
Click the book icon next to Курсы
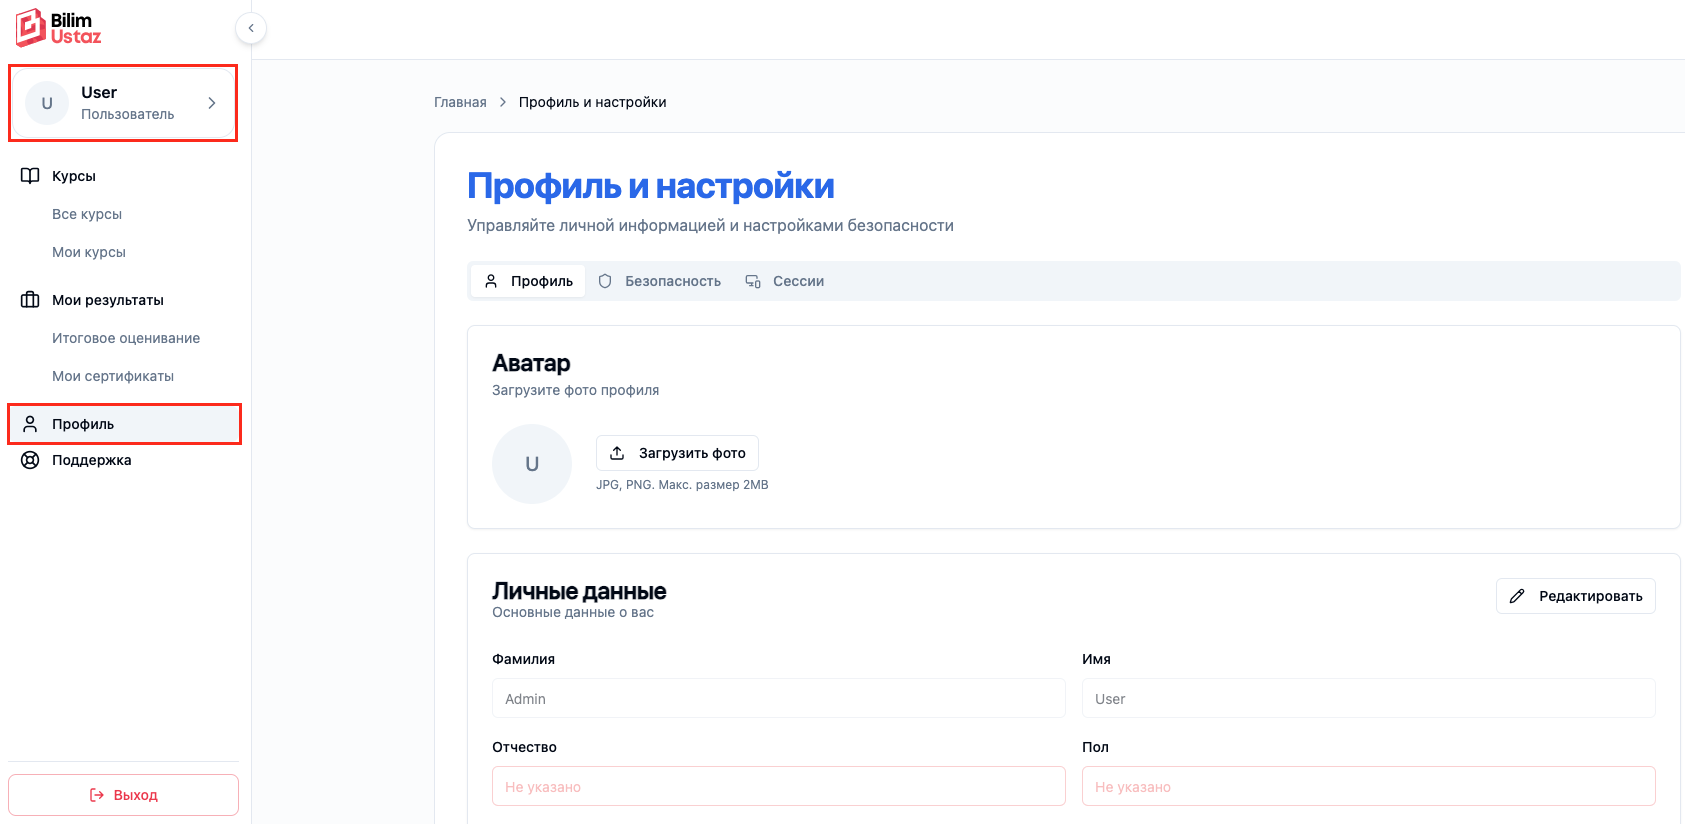tap(30, 176)
